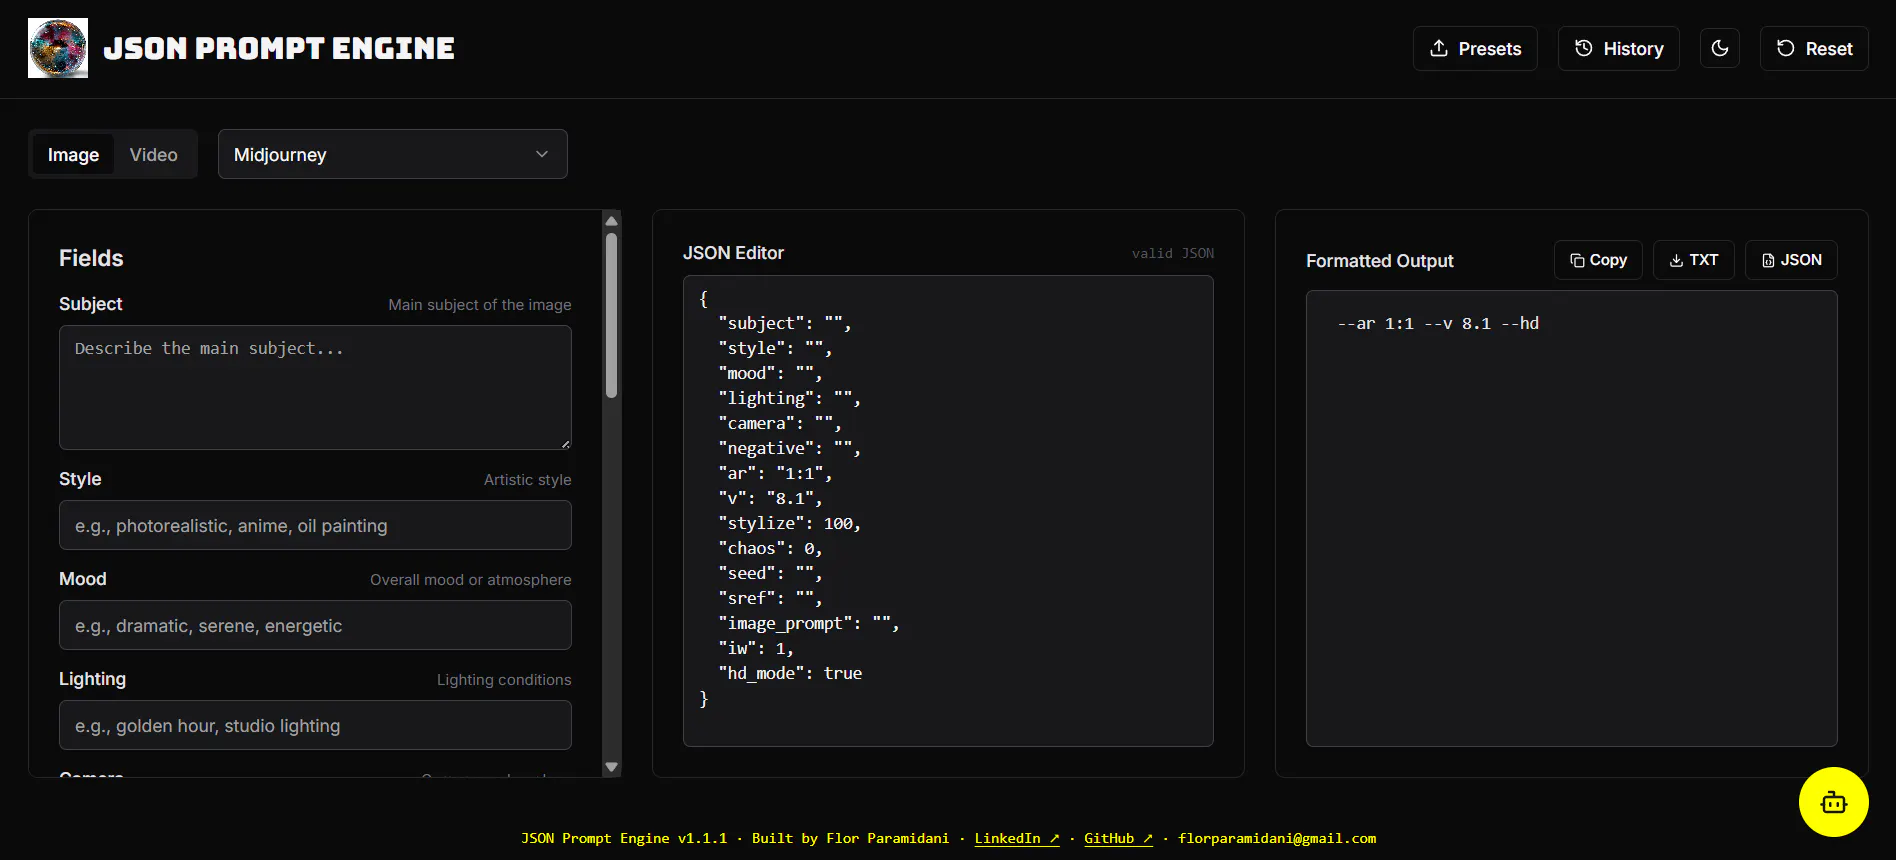This screenshot has width=1896, height=860.
Task: Toggle dark mode with the moon icon
Action: [x=1720, y=48]
